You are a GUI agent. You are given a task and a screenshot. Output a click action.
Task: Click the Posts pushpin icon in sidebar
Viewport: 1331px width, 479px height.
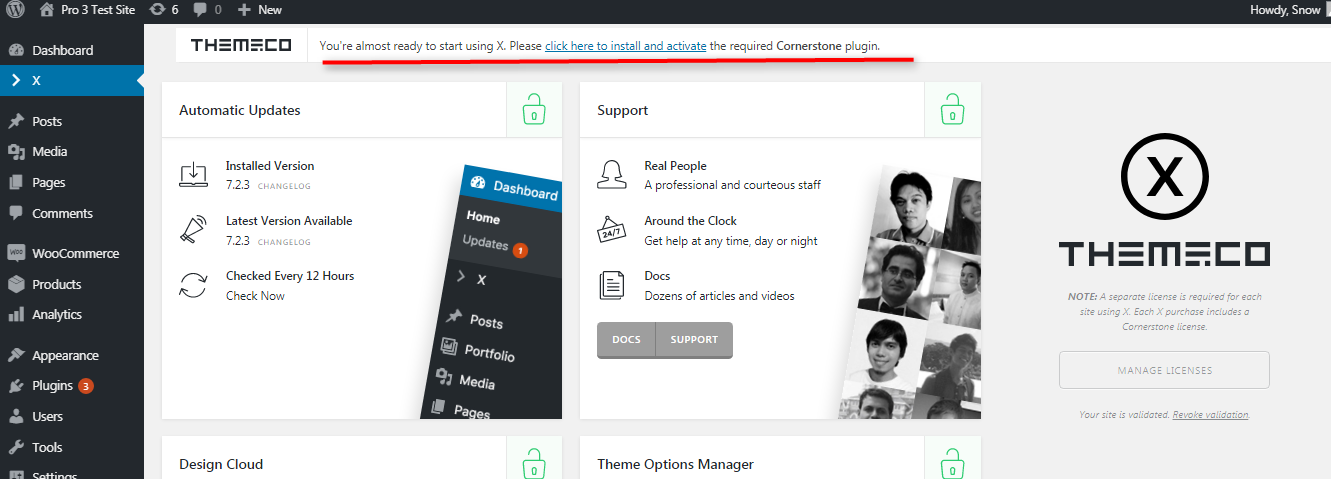click(x=16, y=121)
